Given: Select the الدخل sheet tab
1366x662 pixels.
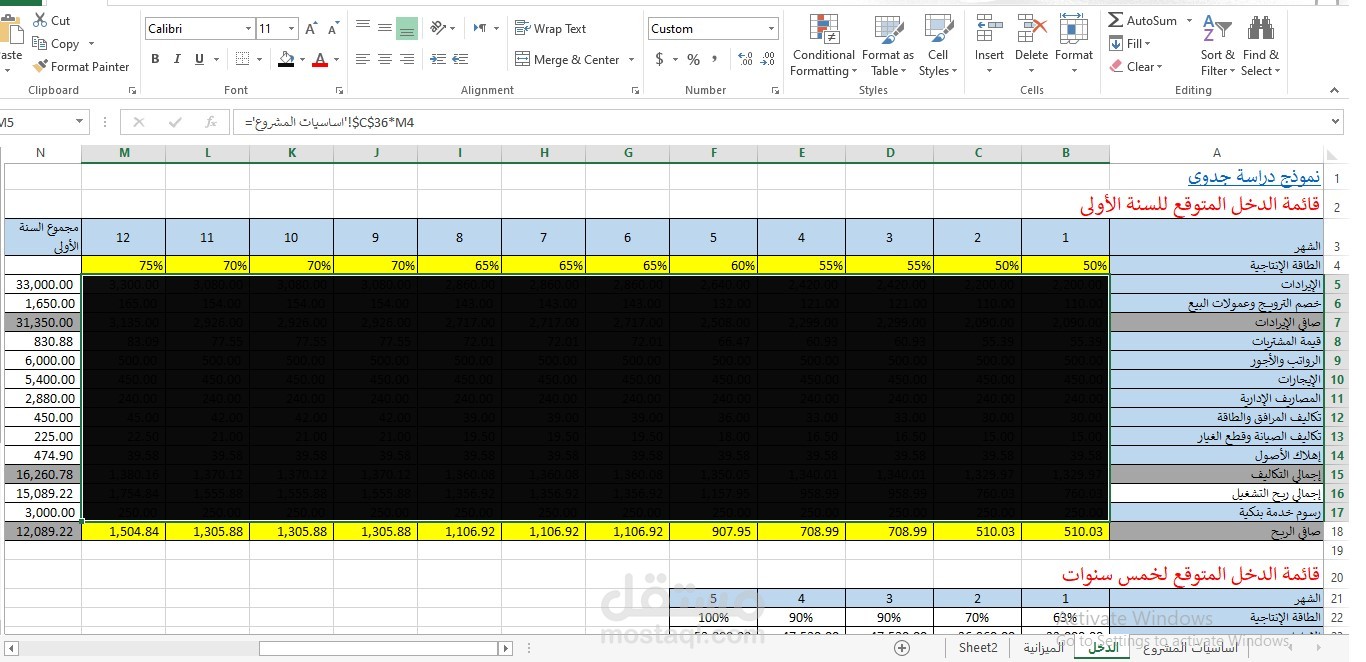Looking at the screenshot, I should (x=1103, y=647).
